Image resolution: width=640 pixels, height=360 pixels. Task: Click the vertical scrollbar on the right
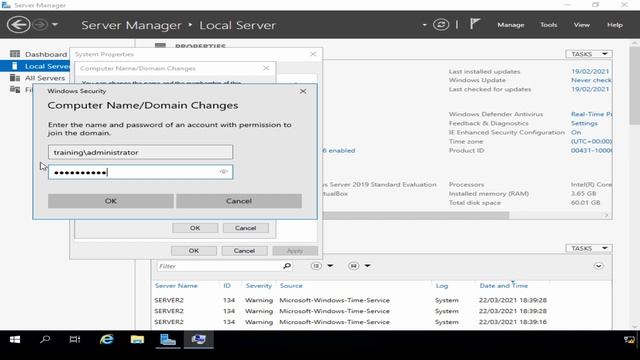pyautogui.click(x=635, y=86)
